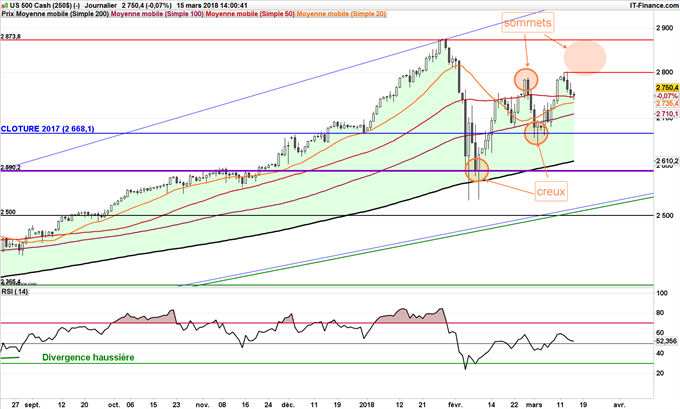This screenshot has height=409, width=680.
Task: Click the 100 value on RSI axis
Action: pos(662,293)
